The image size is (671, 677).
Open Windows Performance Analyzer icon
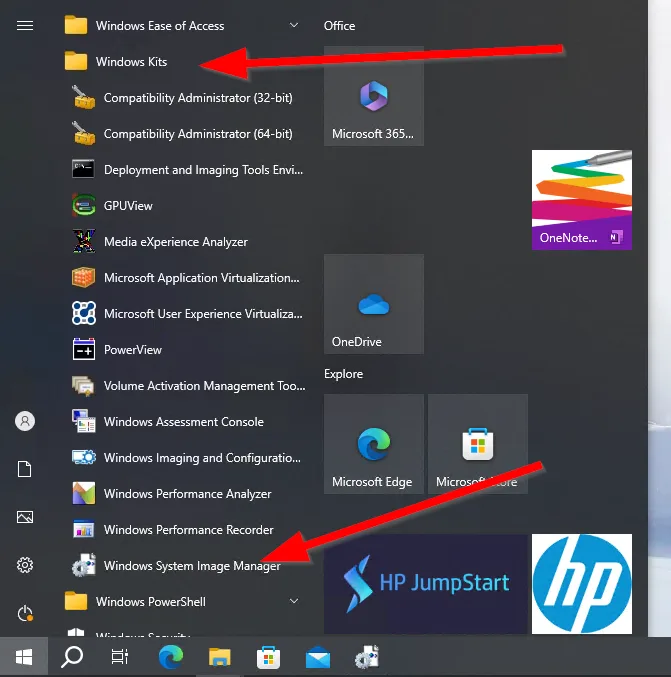(83, 494)
